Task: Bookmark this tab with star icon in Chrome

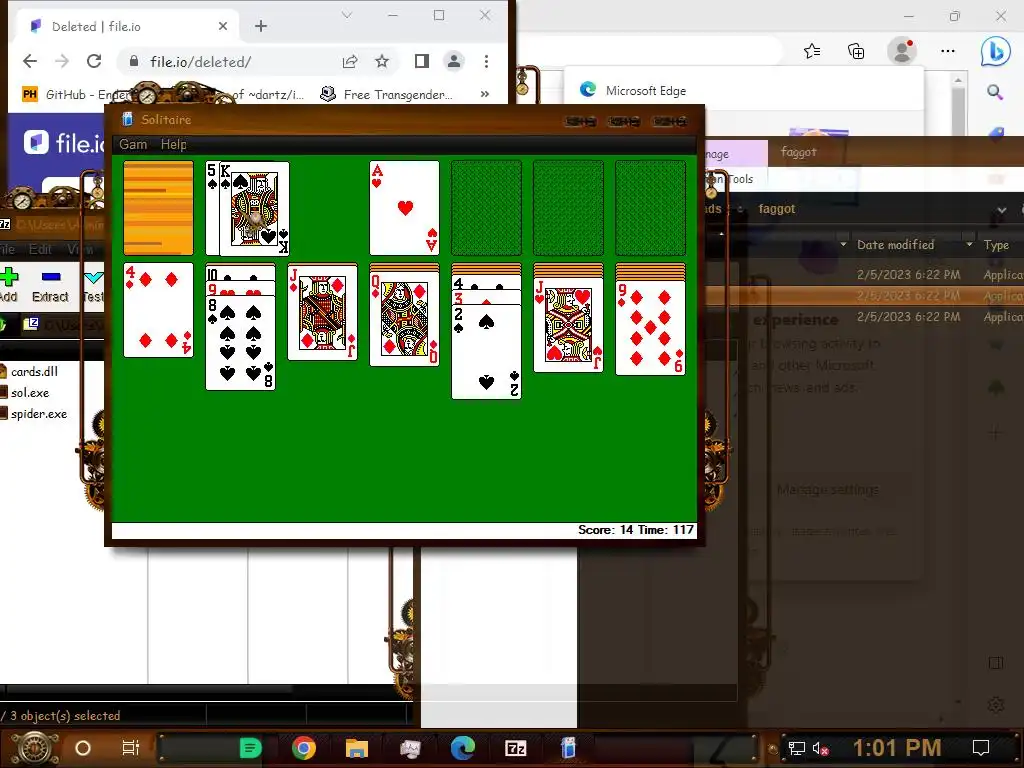Action: click(x=382, y=61)
